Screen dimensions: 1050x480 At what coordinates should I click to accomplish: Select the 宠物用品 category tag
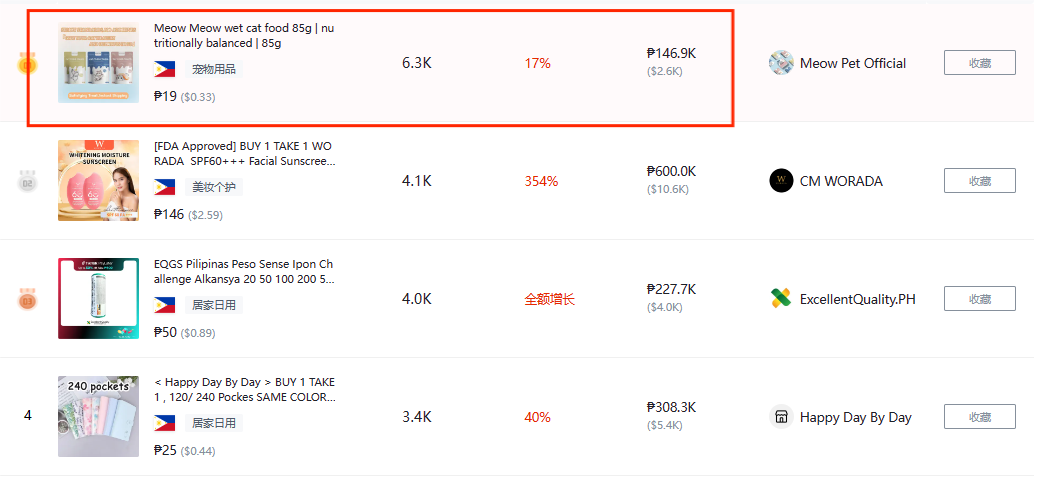click(x=214, y=69)
